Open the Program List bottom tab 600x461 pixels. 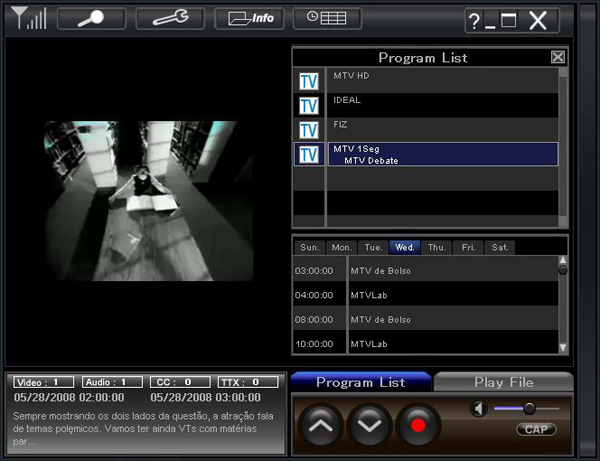pos(361,382)
